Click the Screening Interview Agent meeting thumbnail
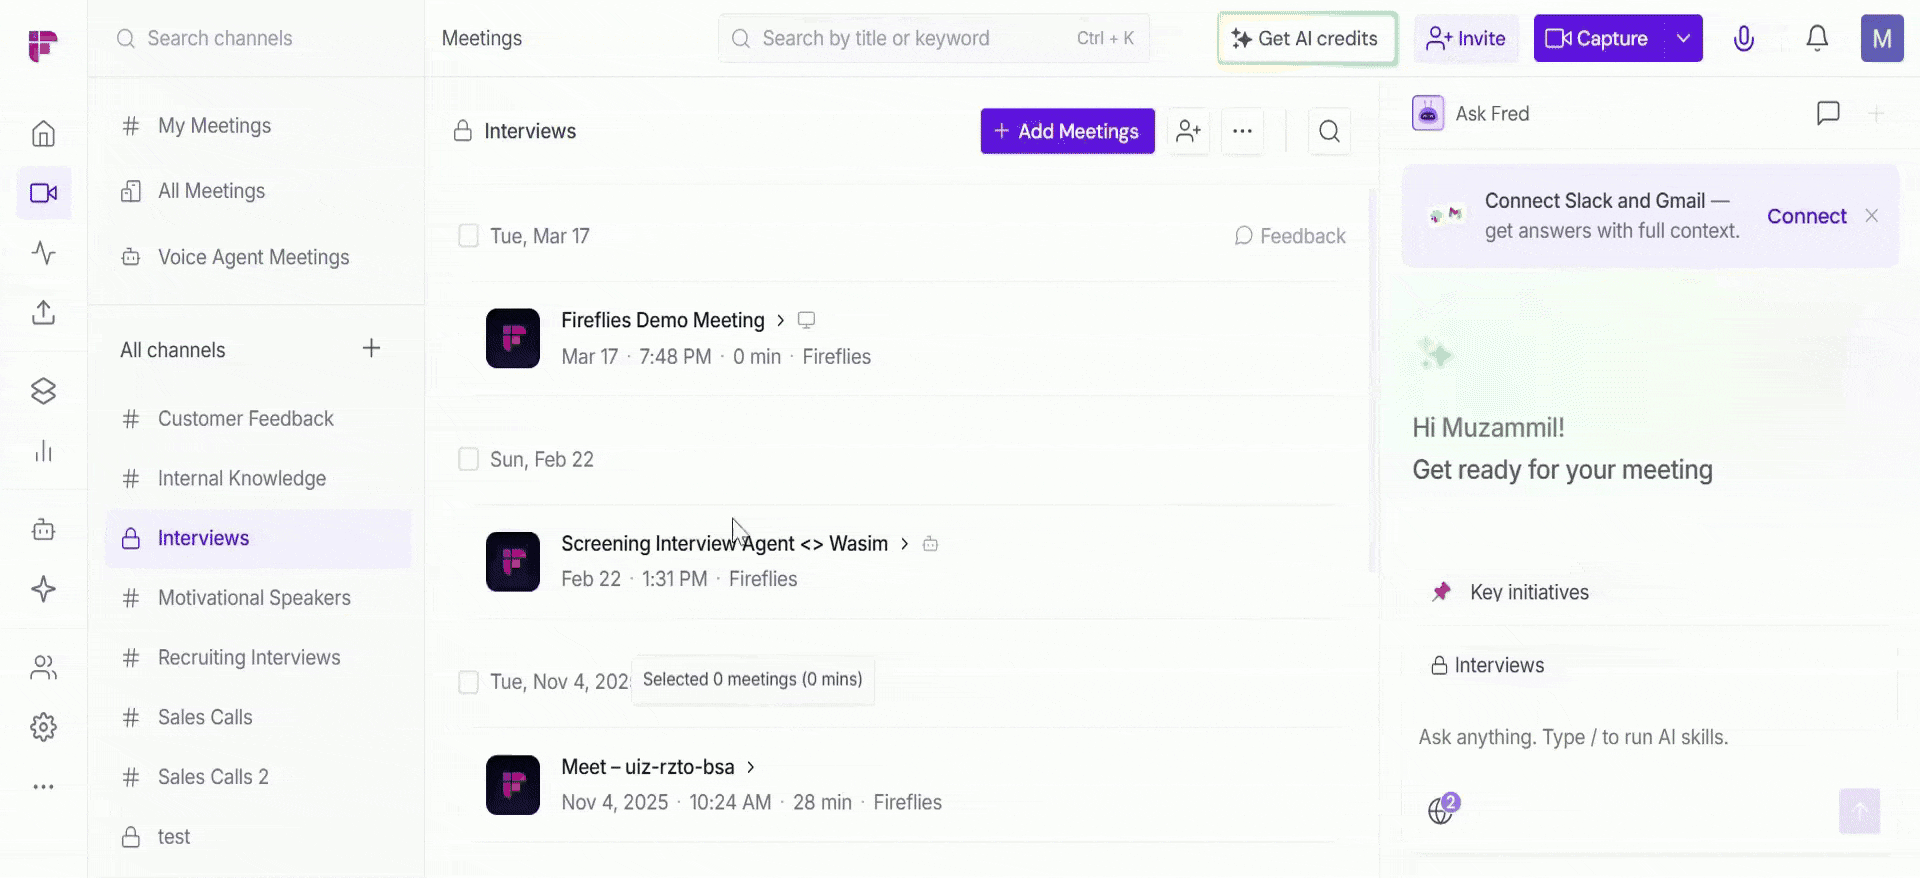1920x878 pixels. click(x=513, y=562)
